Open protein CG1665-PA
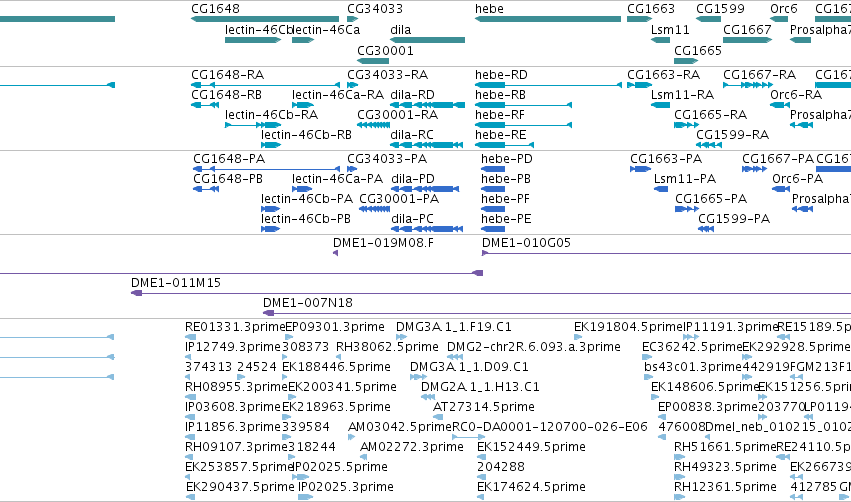 710,199
